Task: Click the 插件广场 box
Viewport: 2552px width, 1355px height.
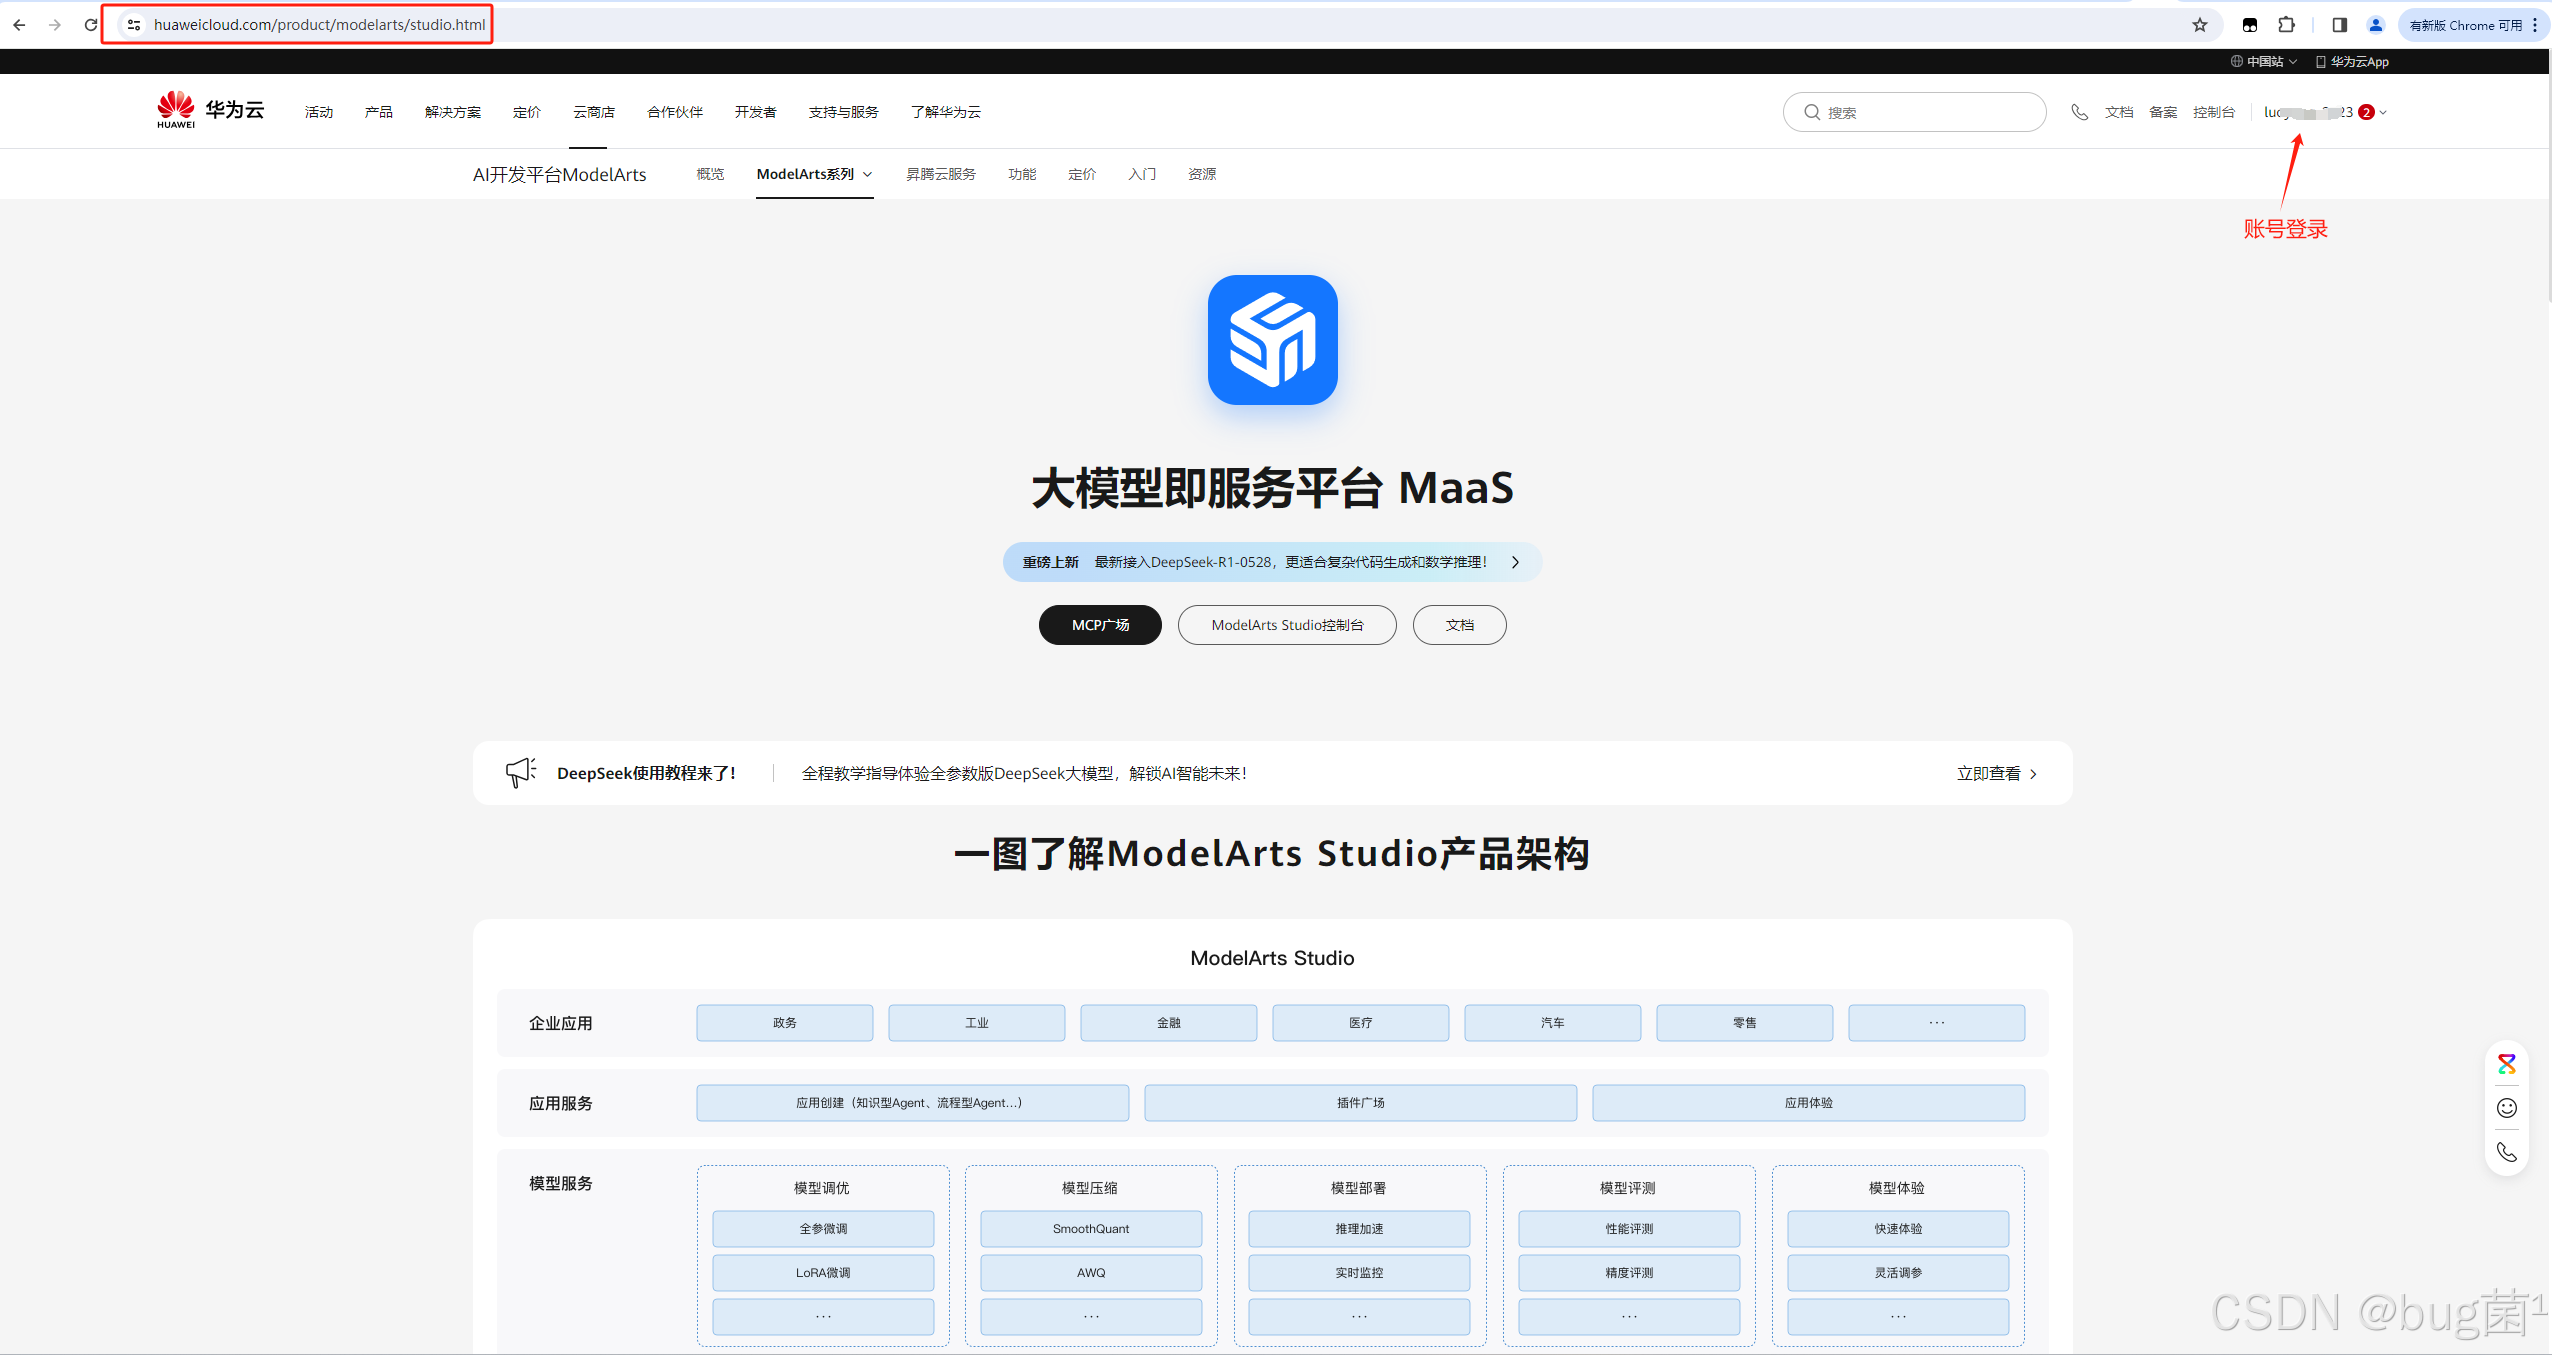Action: coord(1361,1103)
